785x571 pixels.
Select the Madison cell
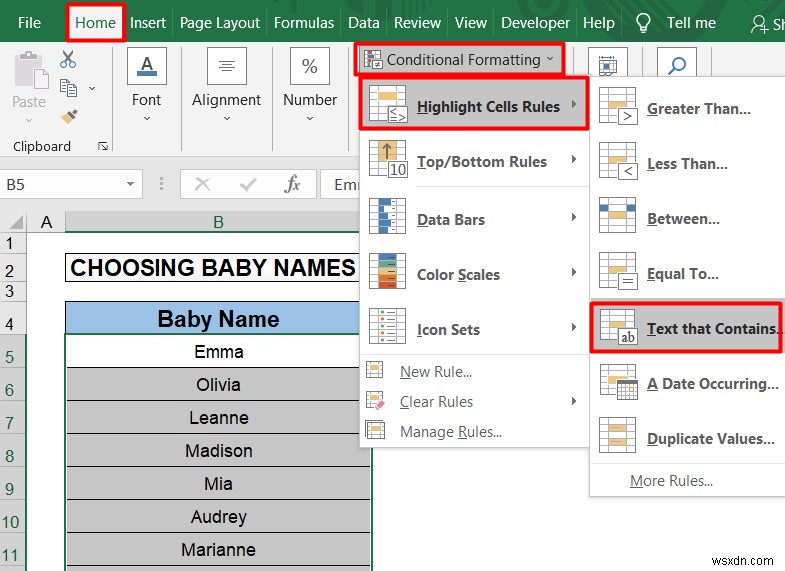coord(219,450)
